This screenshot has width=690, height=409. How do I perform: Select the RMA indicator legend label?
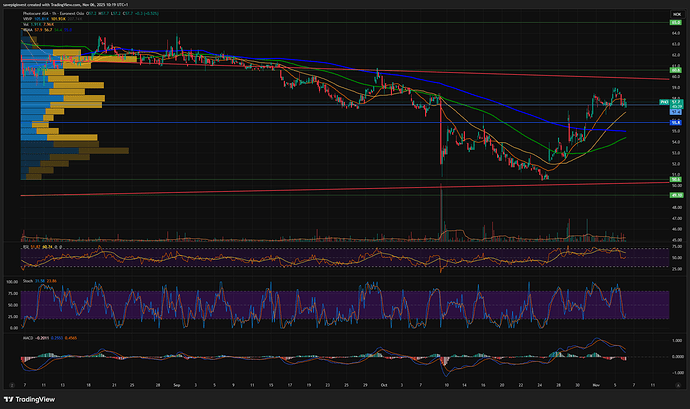tap(27, 30)
